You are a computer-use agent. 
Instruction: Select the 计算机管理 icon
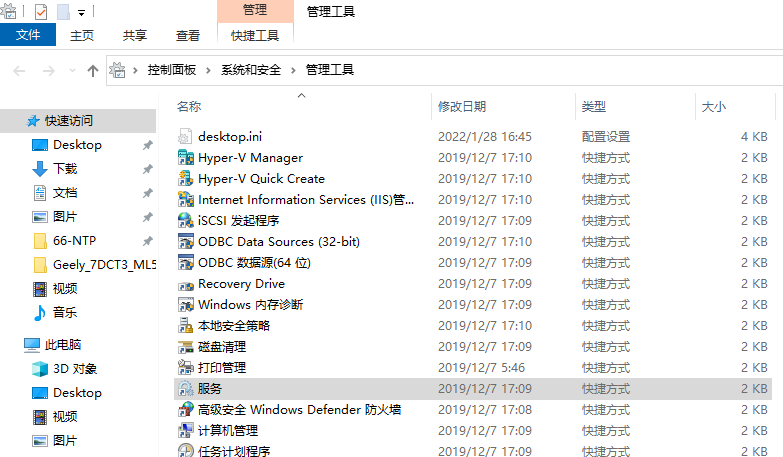pos(186,431)
